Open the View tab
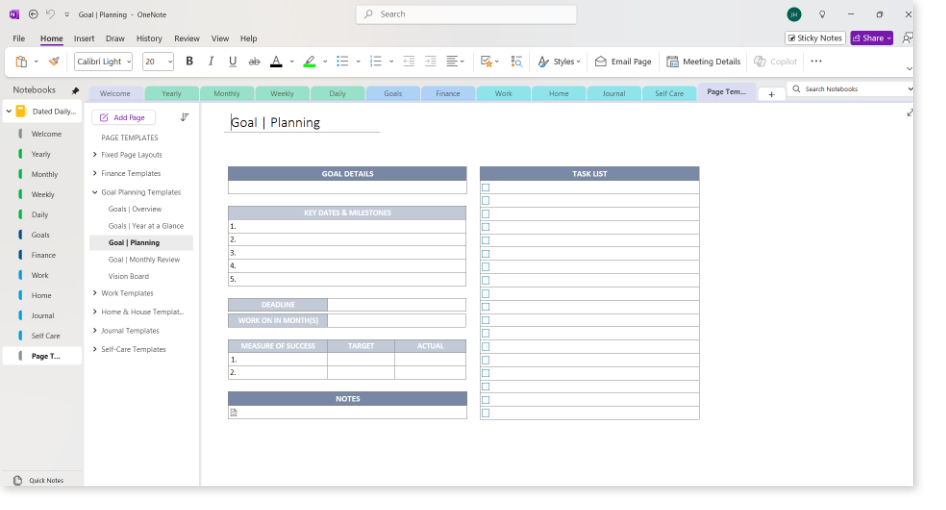946x510 pixels. pos(220,38)
